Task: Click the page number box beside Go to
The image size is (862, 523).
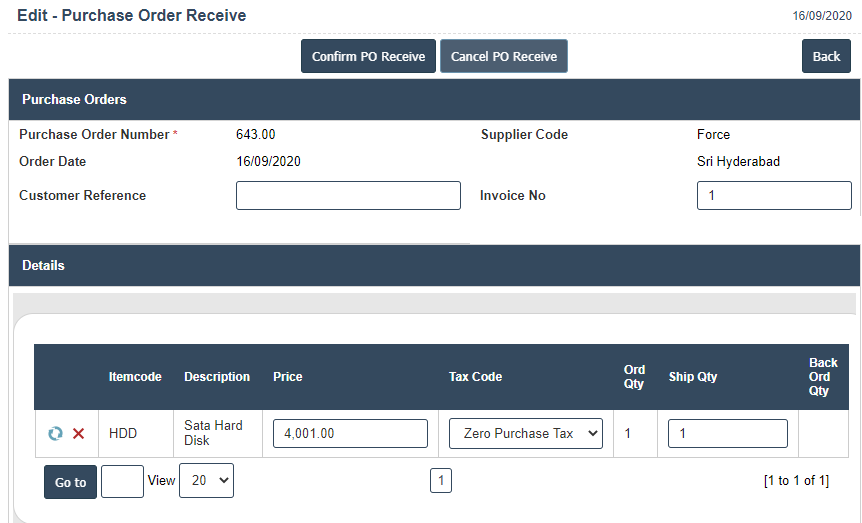Action: (122, 481)
